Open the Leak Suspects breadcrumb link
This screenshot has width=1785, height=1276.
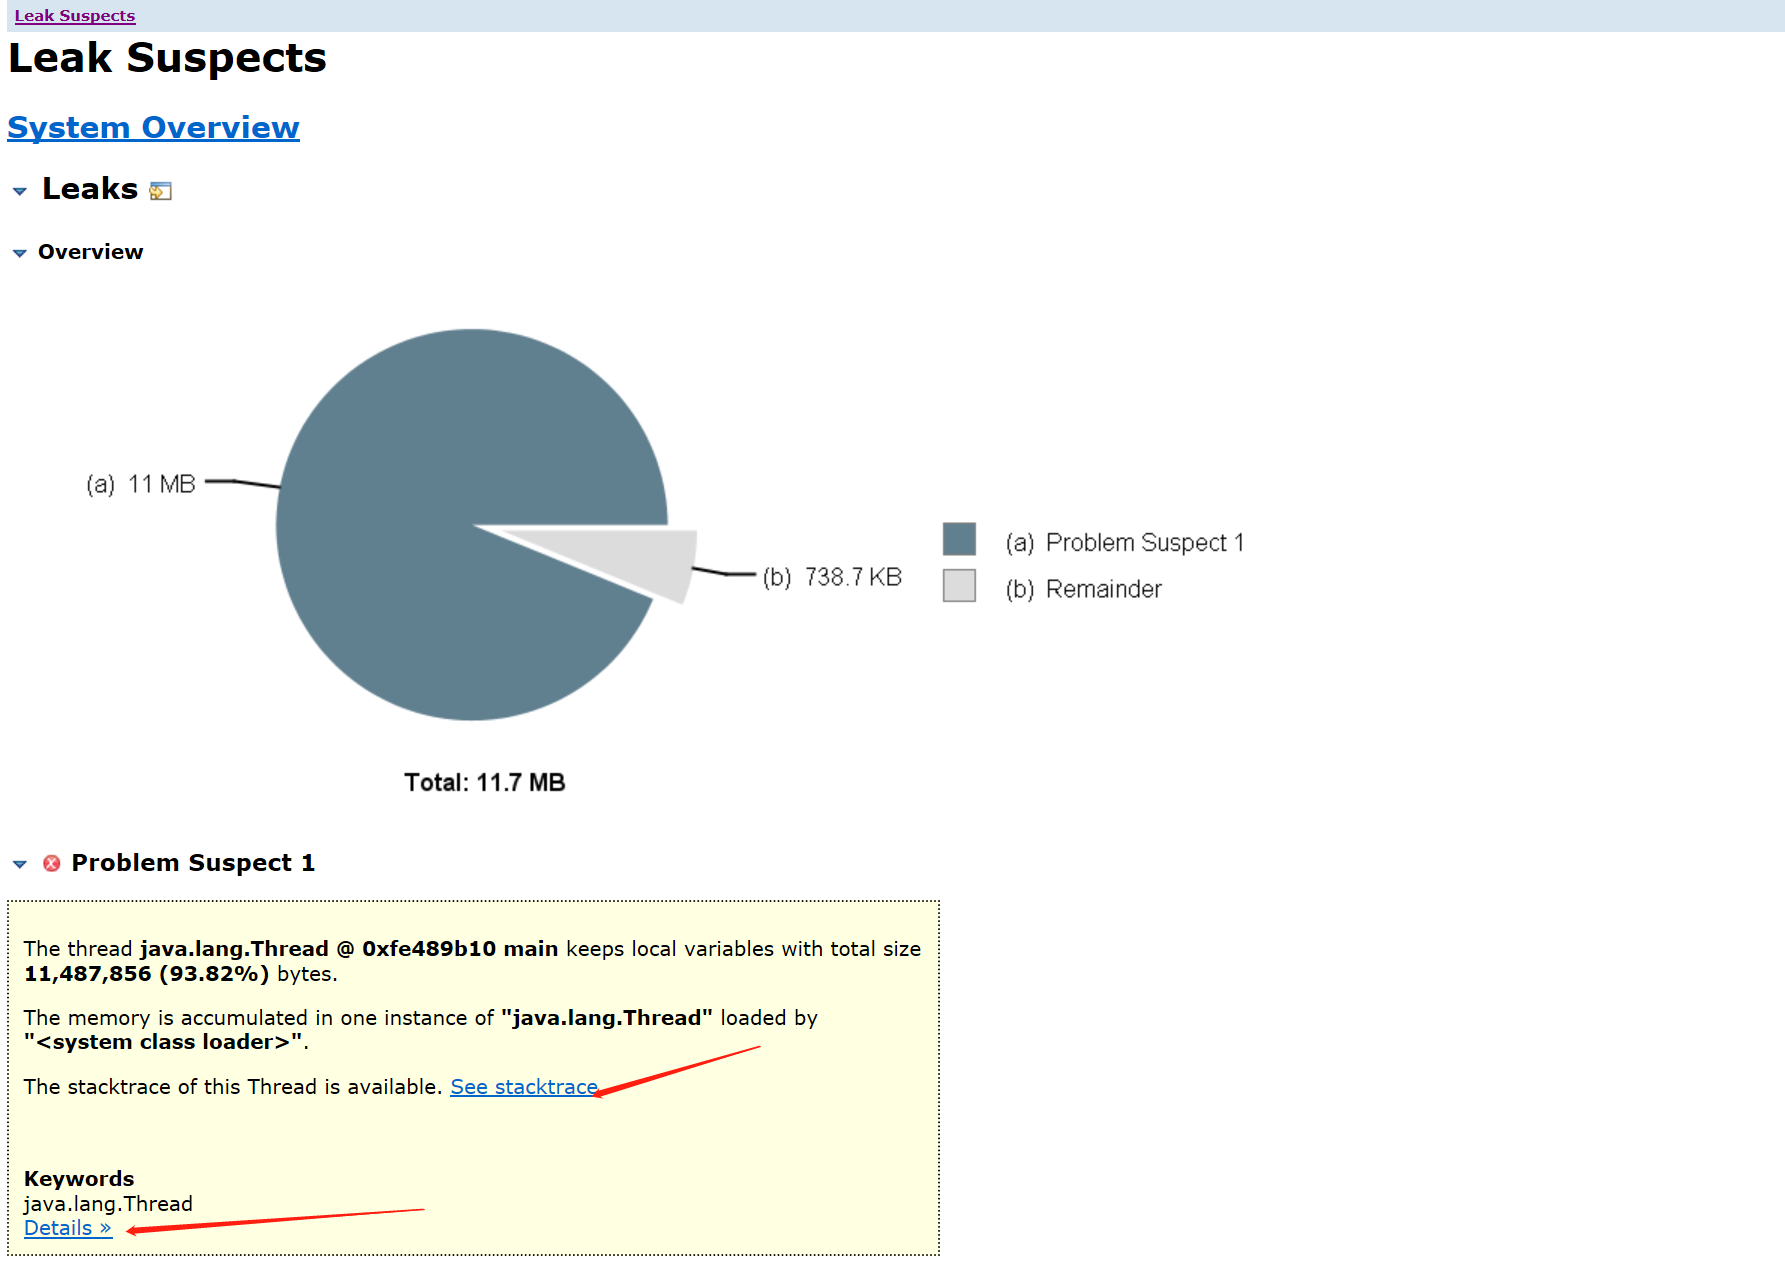click(75, 16)
